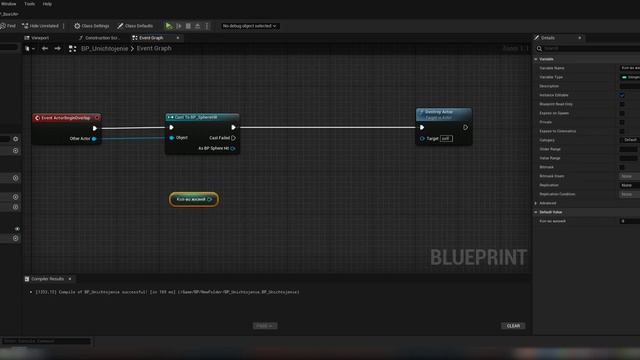The image size is (640, 360).
Task: Close the Compiler Results tab
Action: (x=70, y=279)
